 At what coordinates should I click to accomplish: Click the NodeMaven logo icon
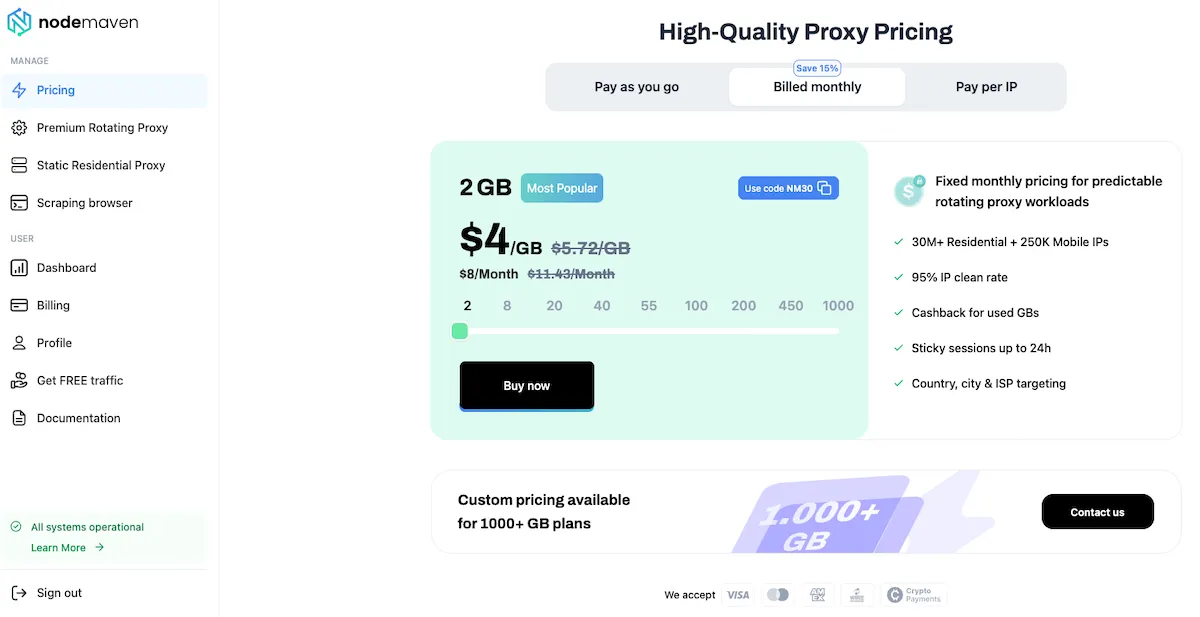tap(20, 22)
